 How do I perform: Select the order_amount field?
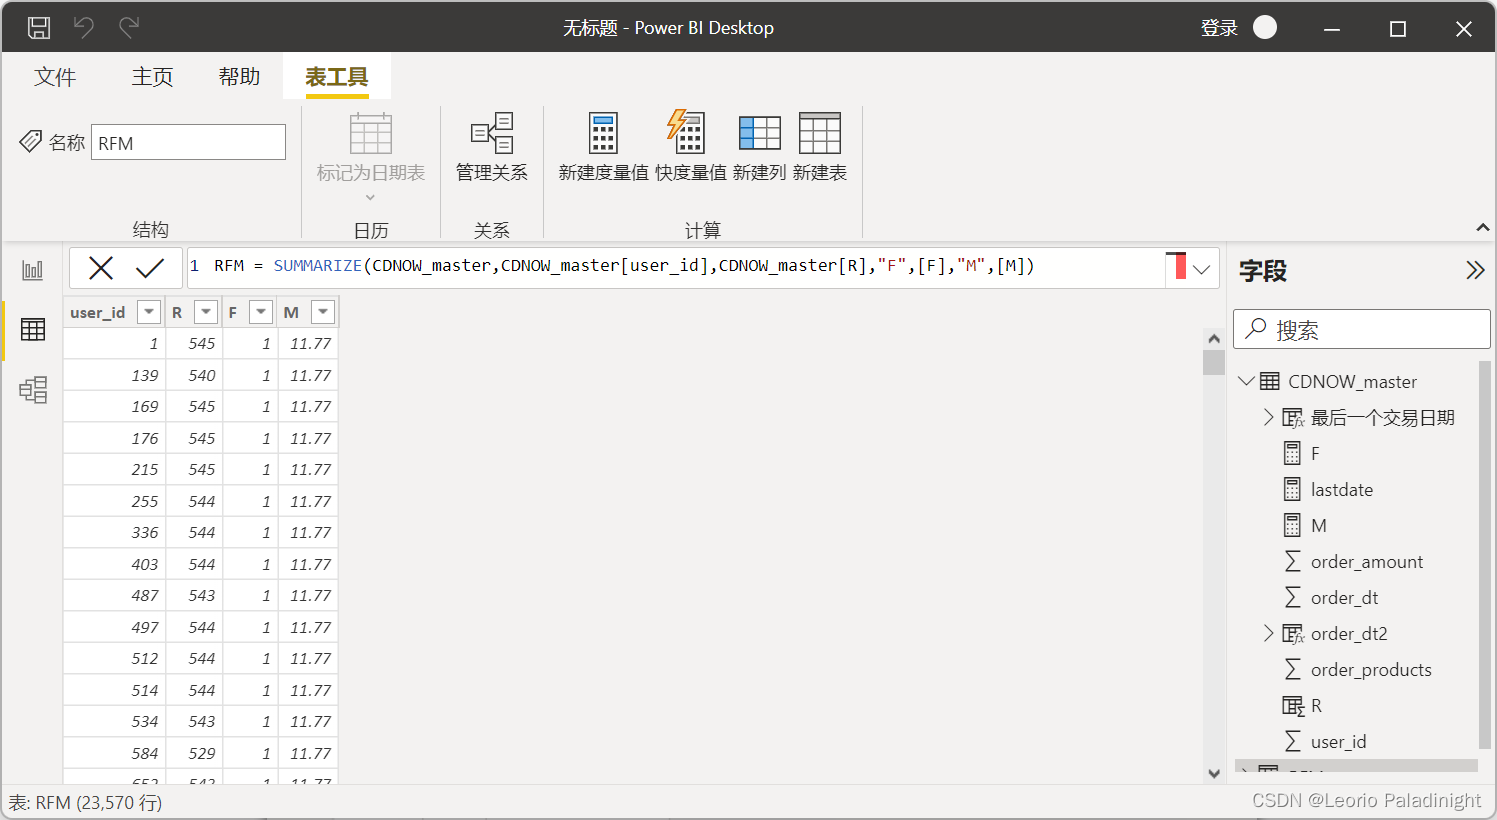tap(1367, 562)
